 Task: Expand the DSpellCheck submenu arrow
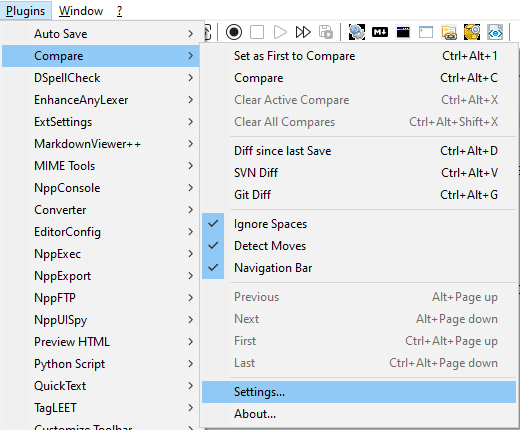point(190,78)
